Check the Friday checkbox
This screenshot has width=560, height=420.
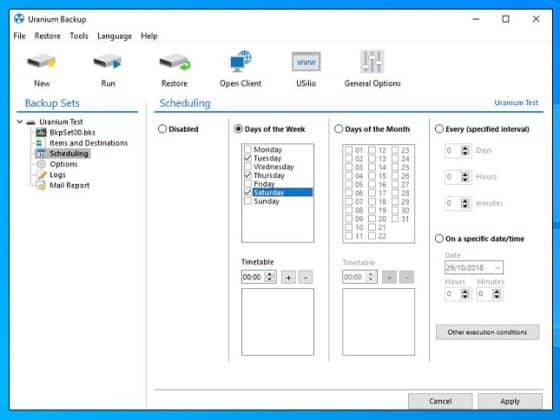tap(248, 184)
